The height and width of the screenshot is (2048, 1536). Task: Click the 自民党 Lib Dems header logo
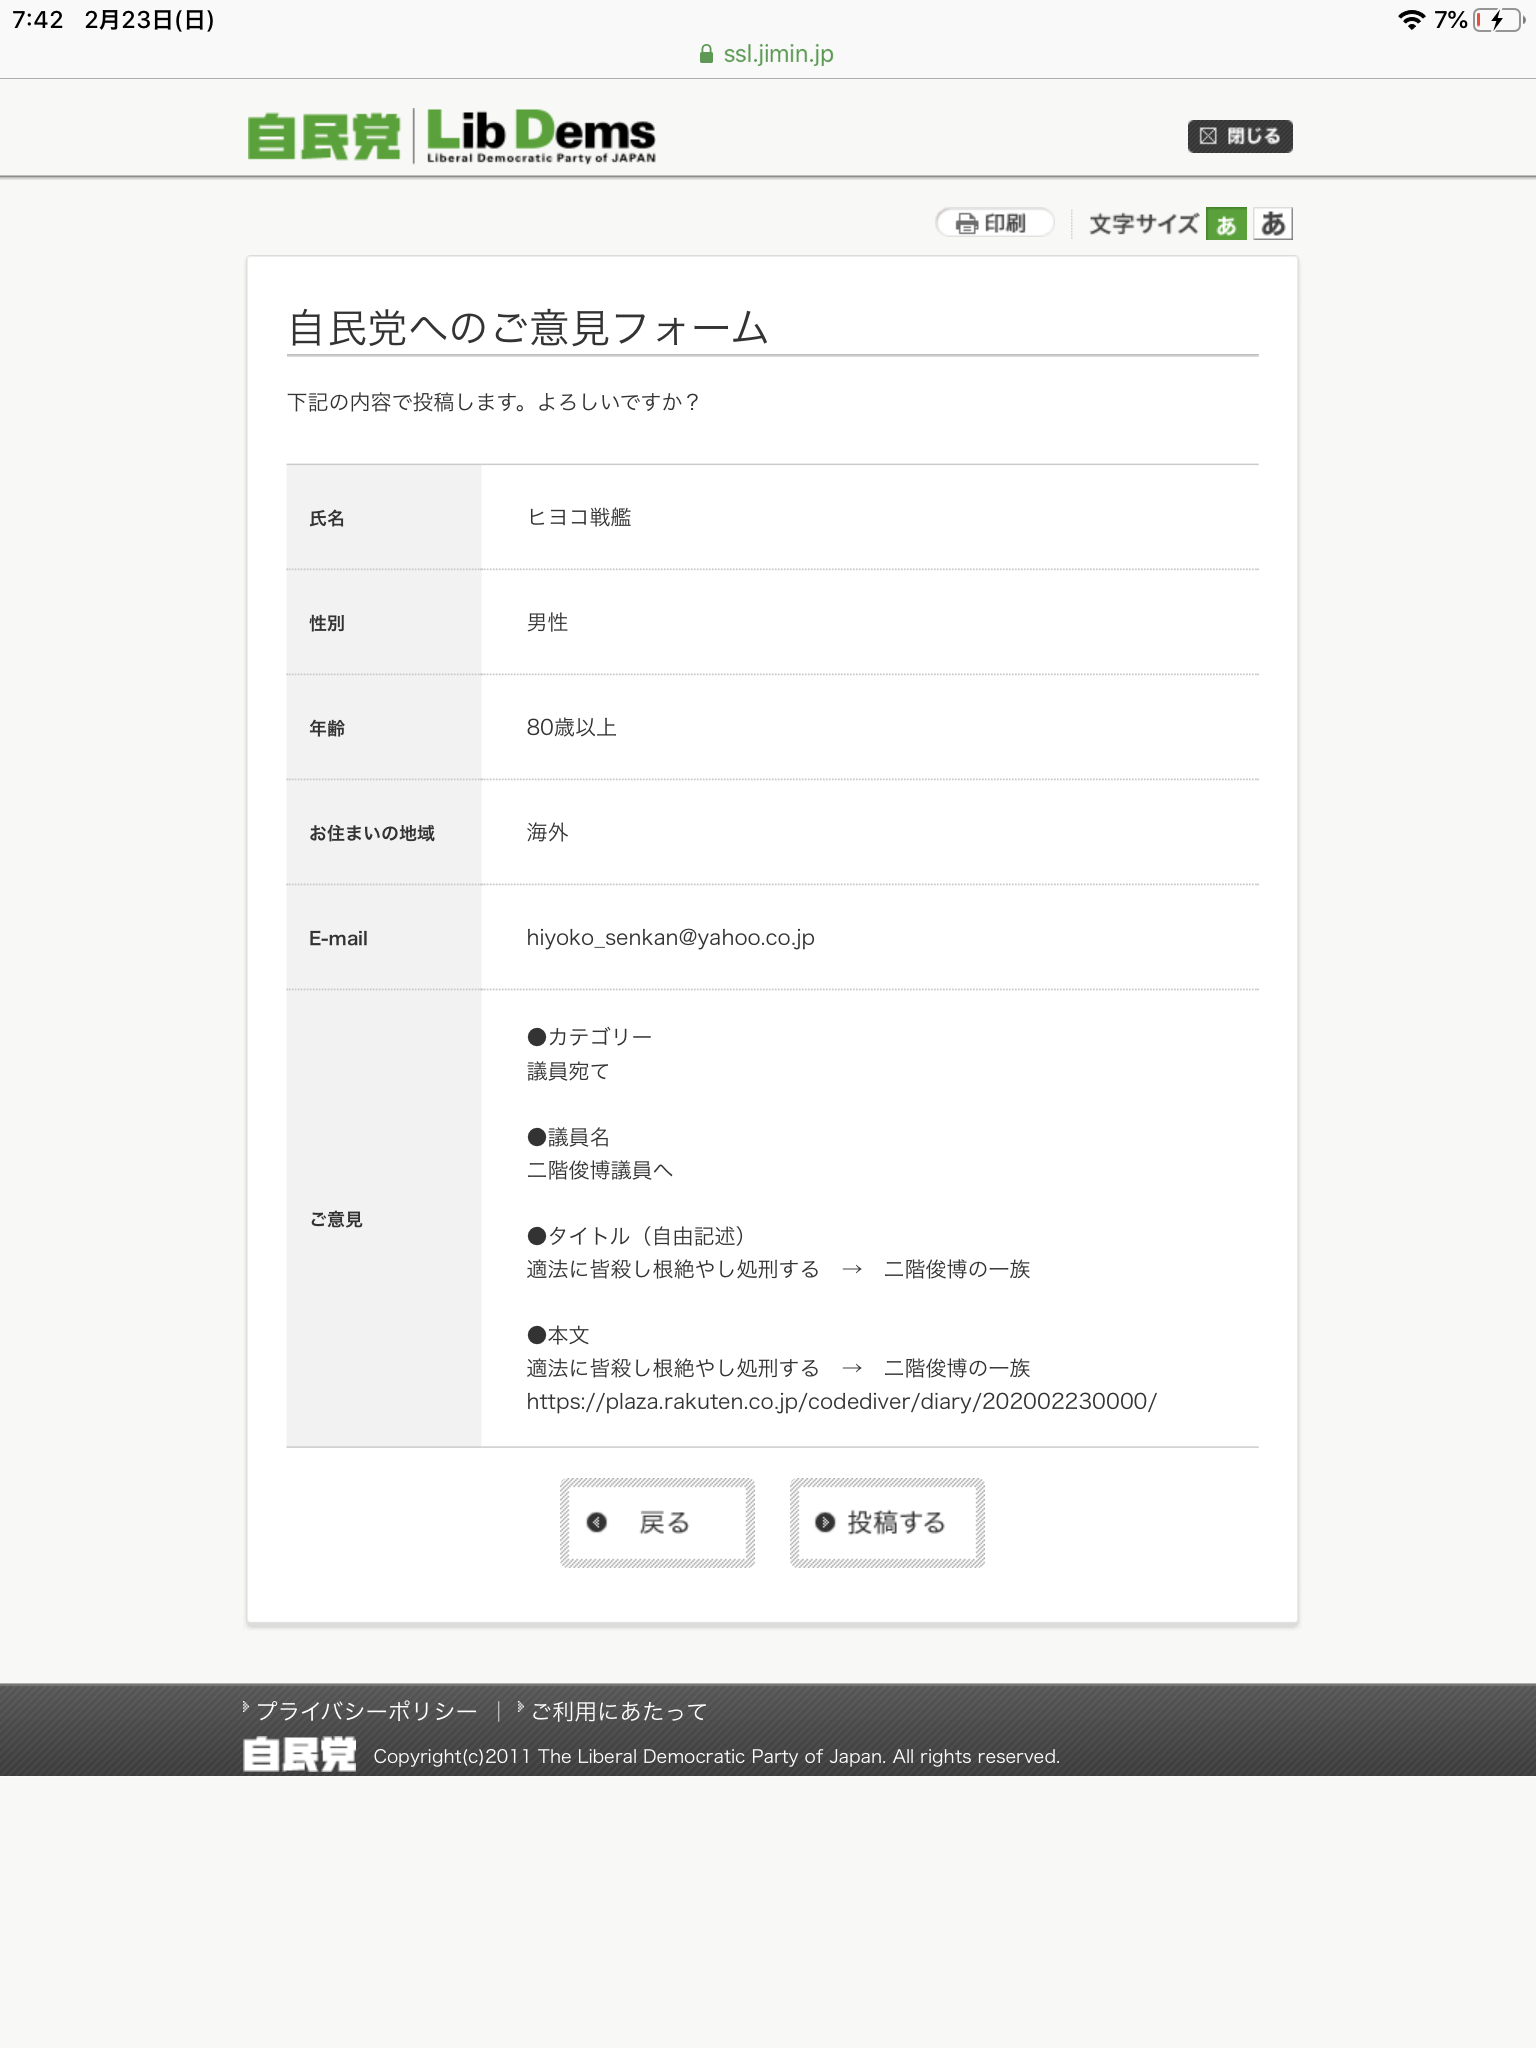click(451, 135)
